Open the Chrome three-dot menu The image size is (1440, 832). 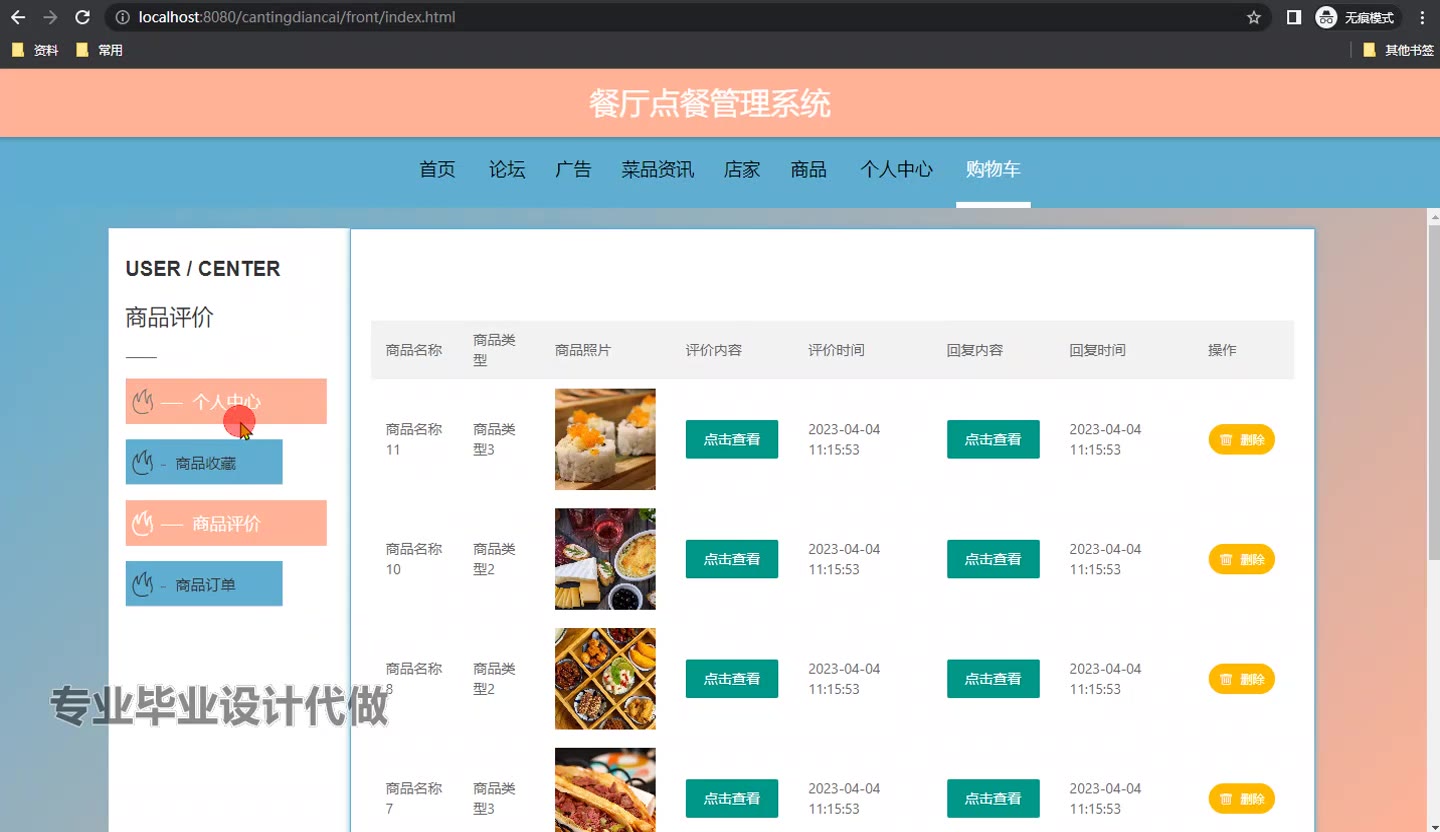1422,17
